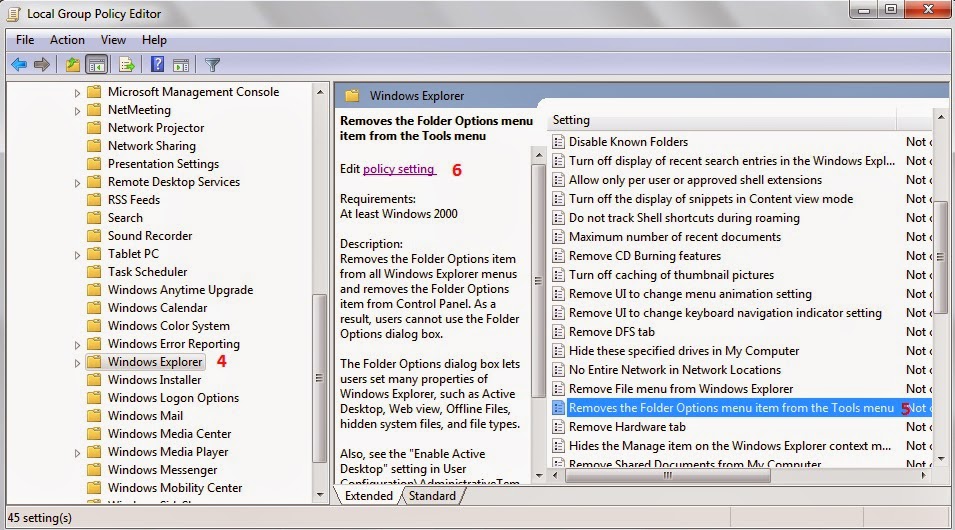Open the File menu
The height and width of the screenshot is (530, 955).
click(x=25, y=40)
